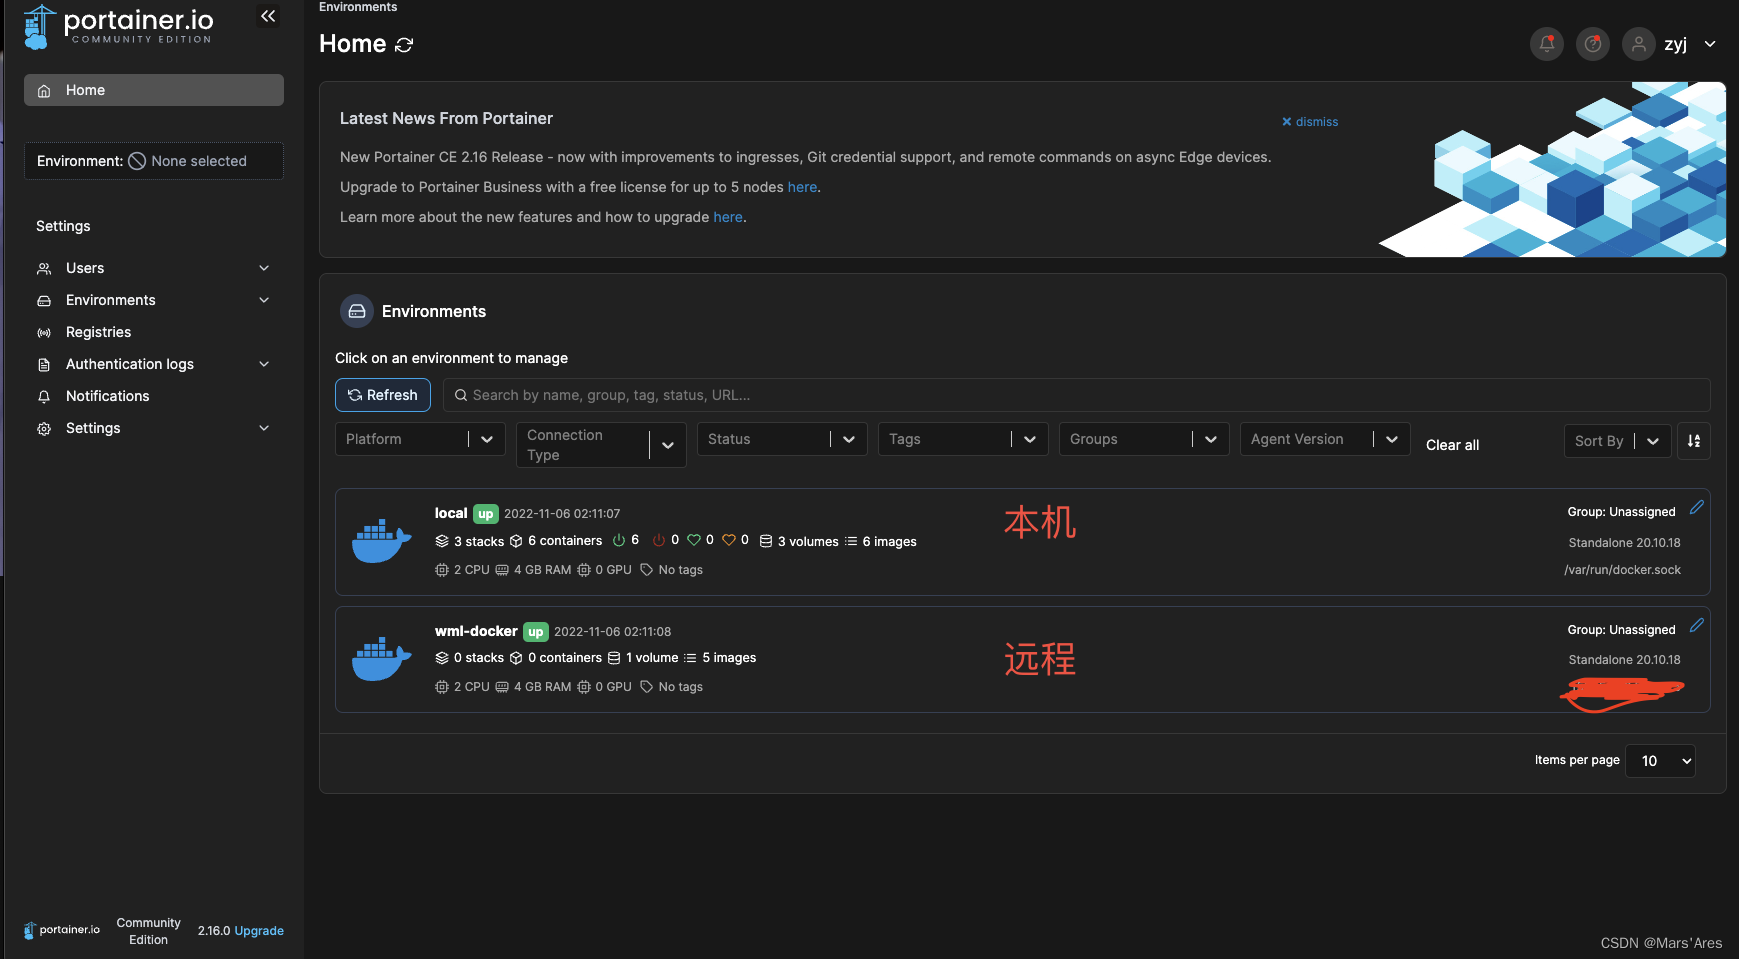
Task: Expand the Users submenu chevron
Action: tap(264, 268)
